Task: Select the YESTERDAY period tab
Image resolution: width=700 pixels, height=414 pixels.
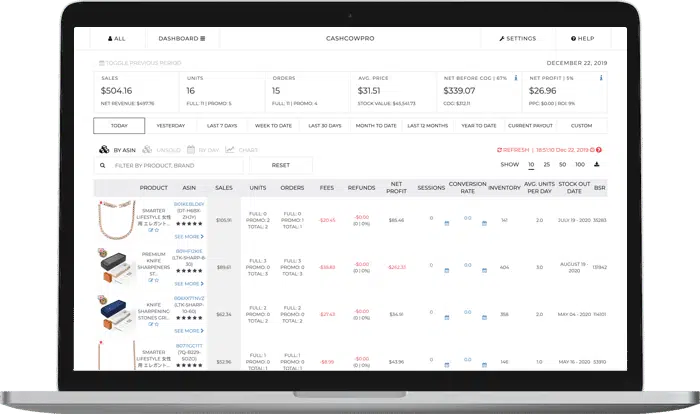Action: click(x=171, y=125)
